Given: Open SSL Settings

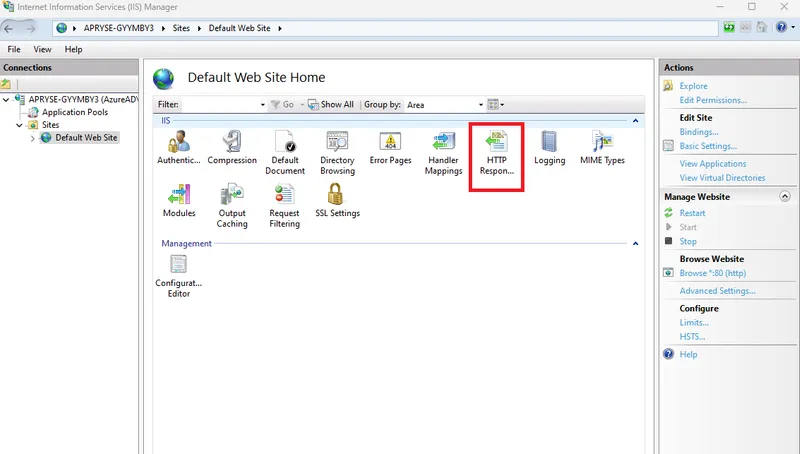Looking at the screenshot, I should [337, 200].
